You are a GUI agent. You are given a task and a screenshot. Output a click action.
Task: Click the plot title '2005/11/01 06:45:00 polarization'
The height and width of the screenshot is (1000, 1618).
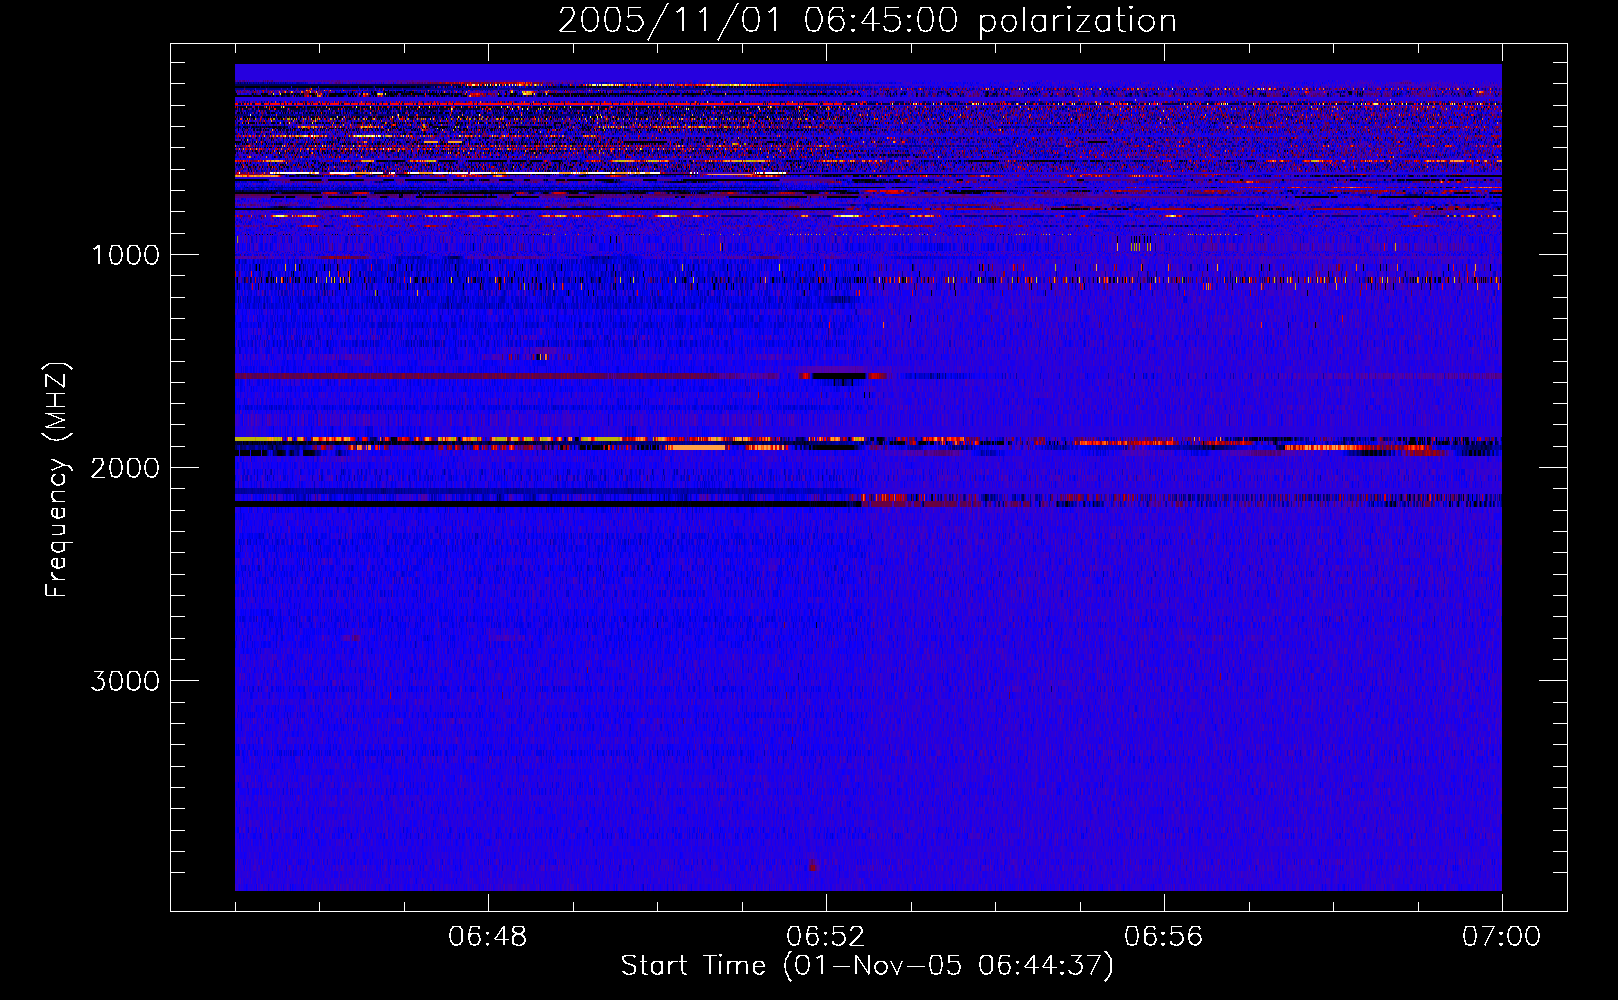coord(867,21)
